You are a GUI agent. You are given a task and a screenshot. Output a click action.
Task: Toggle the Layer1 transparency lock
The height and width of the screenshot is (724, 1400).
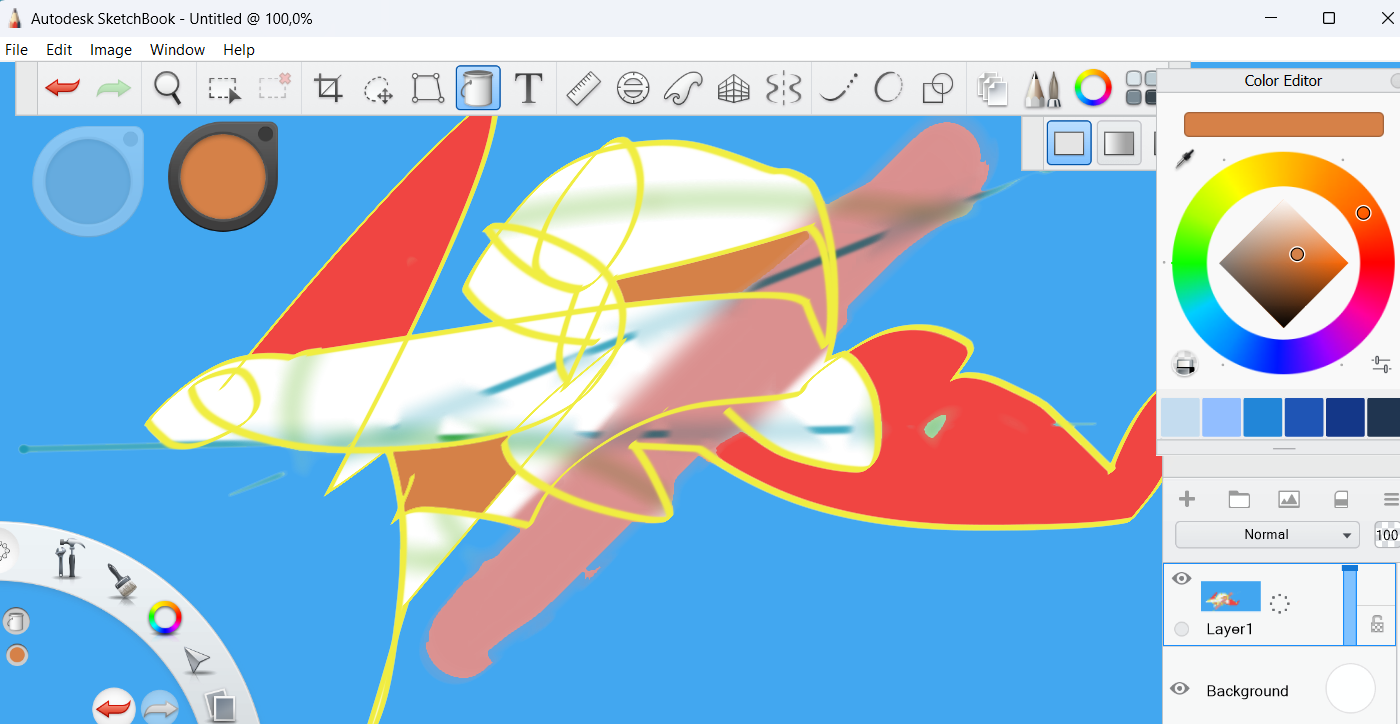pyautogui.click(x=1377, y=624)
